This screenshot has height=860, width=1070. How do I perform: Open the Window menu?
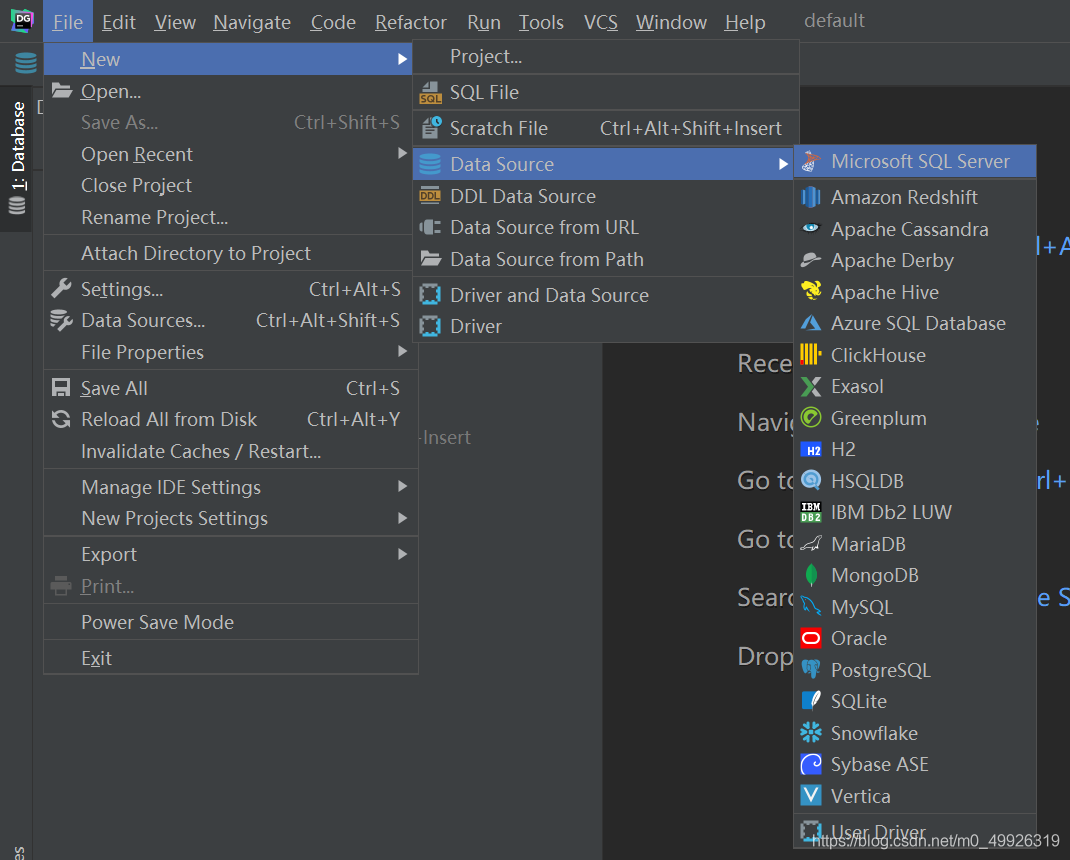click(x=671, y=23)
